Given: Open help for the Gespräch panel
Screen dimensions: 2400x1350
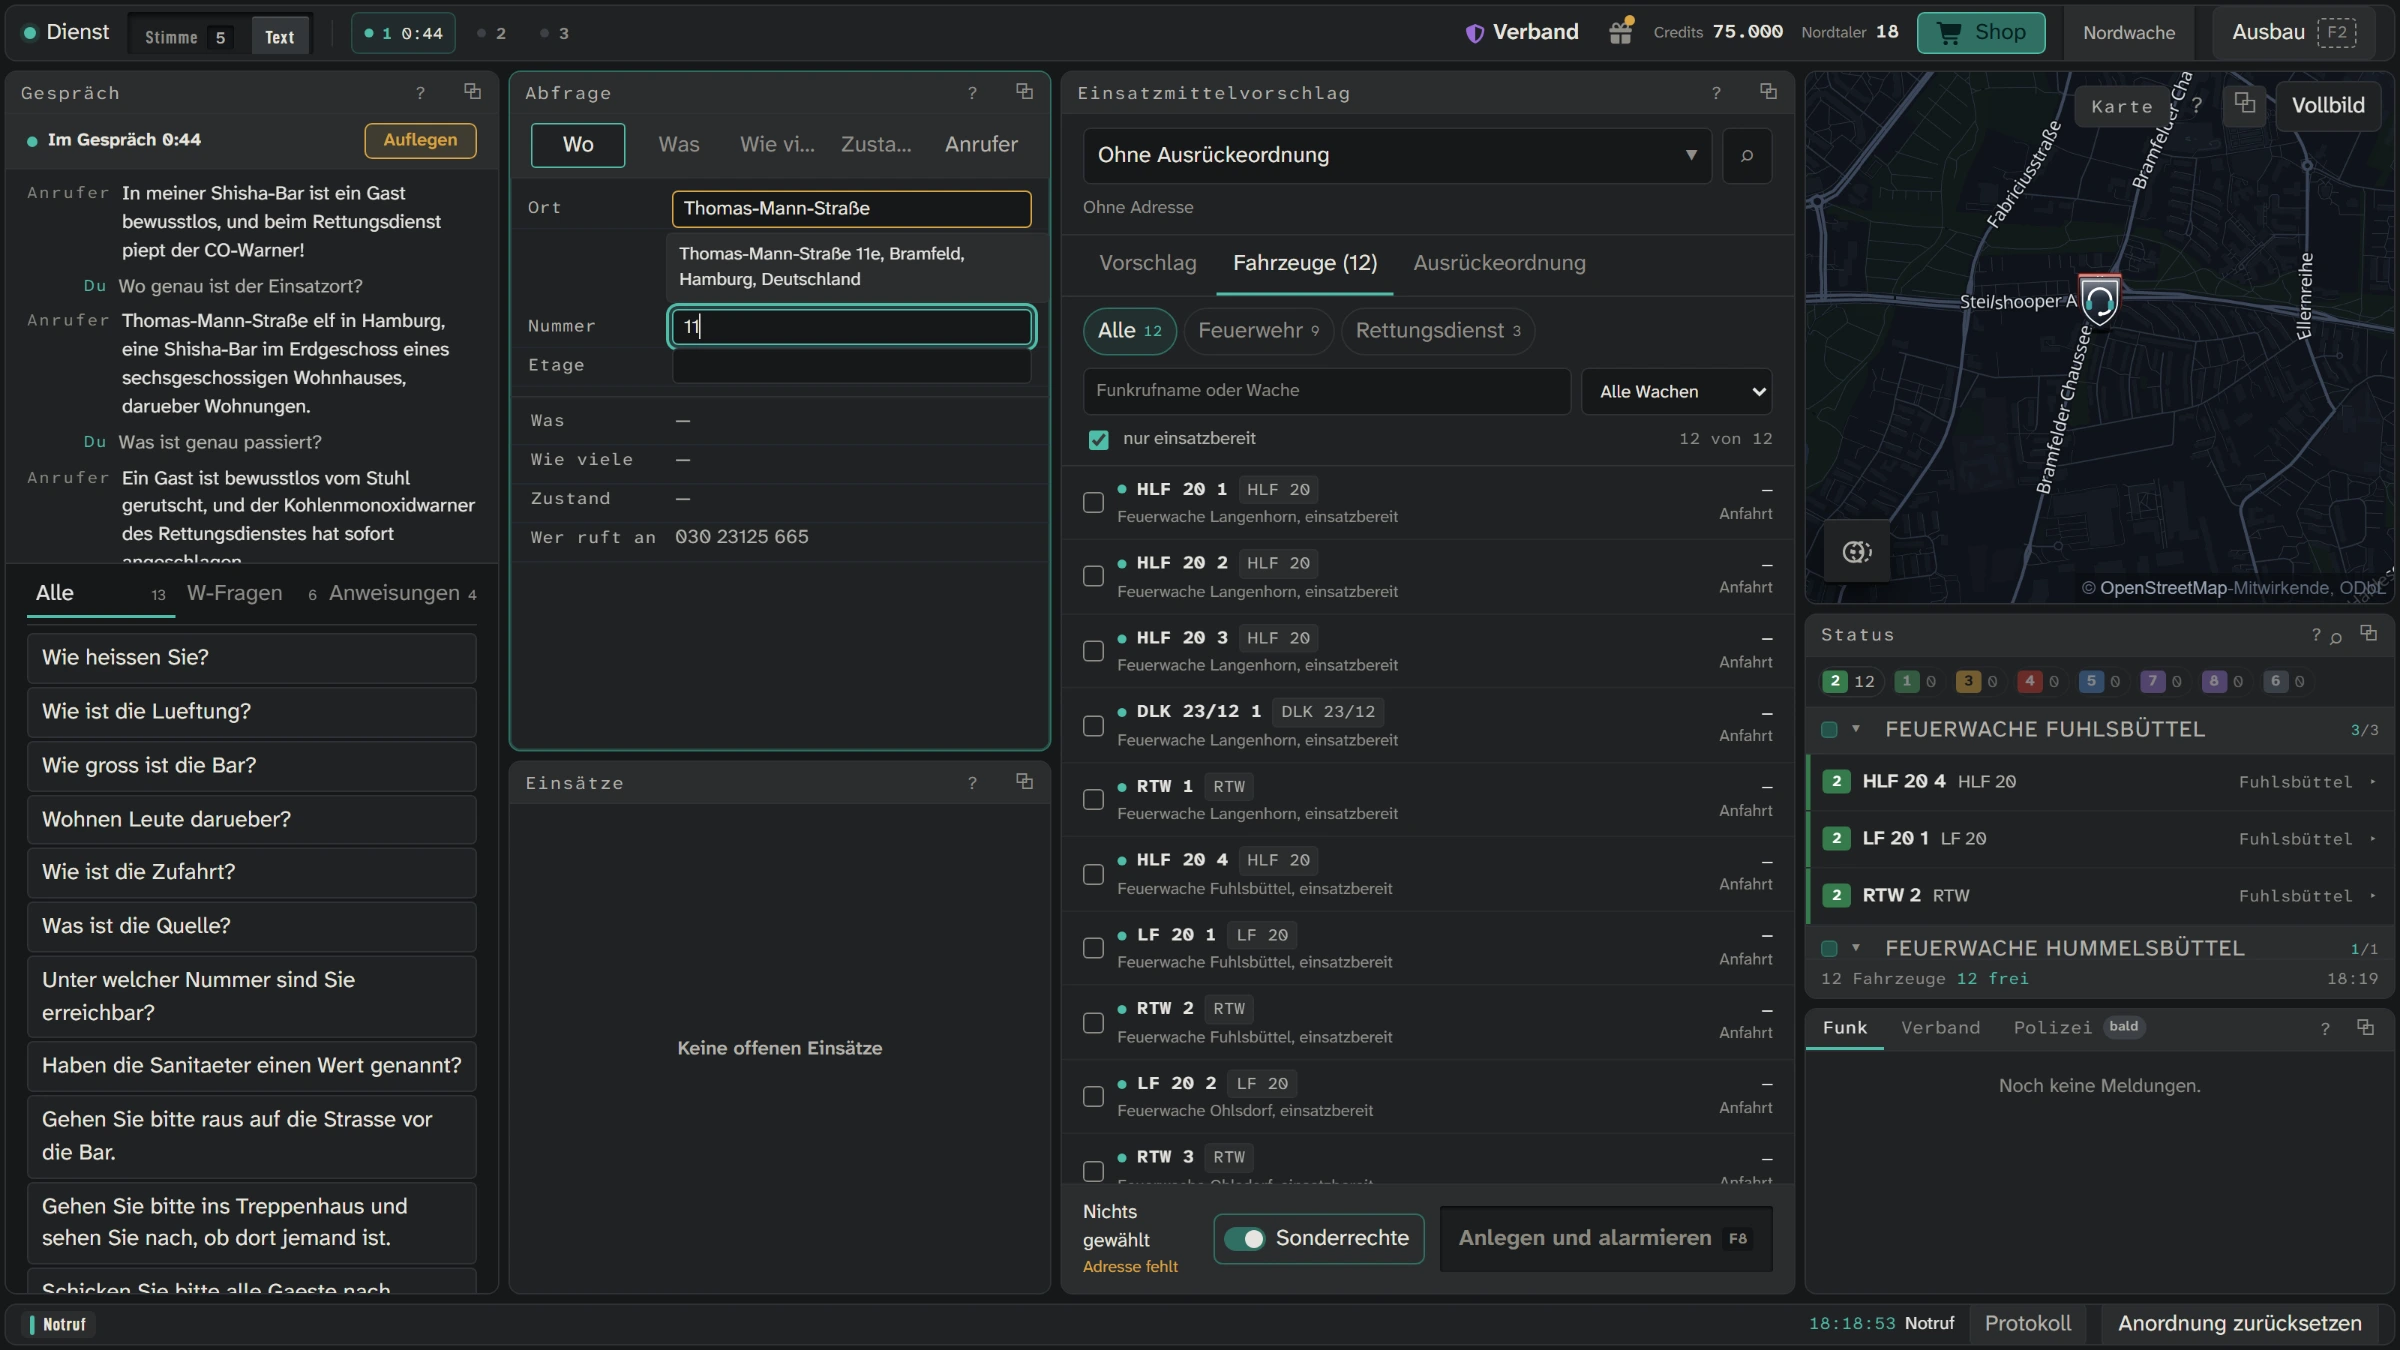Looking at the screenshot, I should point(421,93).
